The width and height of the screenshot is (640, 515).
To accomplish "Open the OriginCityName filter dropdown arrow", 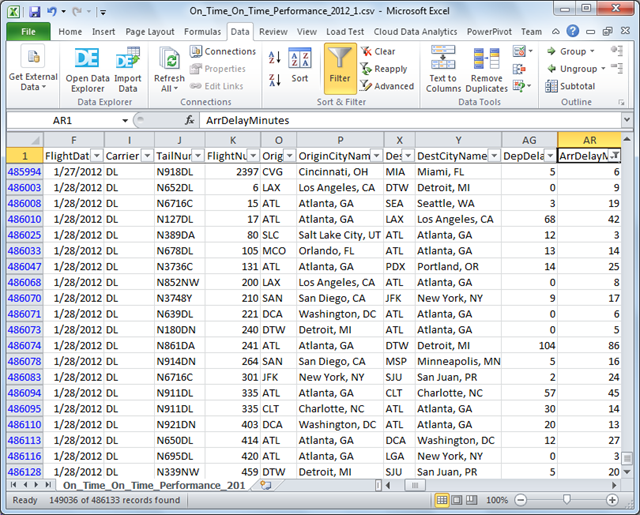I will click(x=376, y=156).
